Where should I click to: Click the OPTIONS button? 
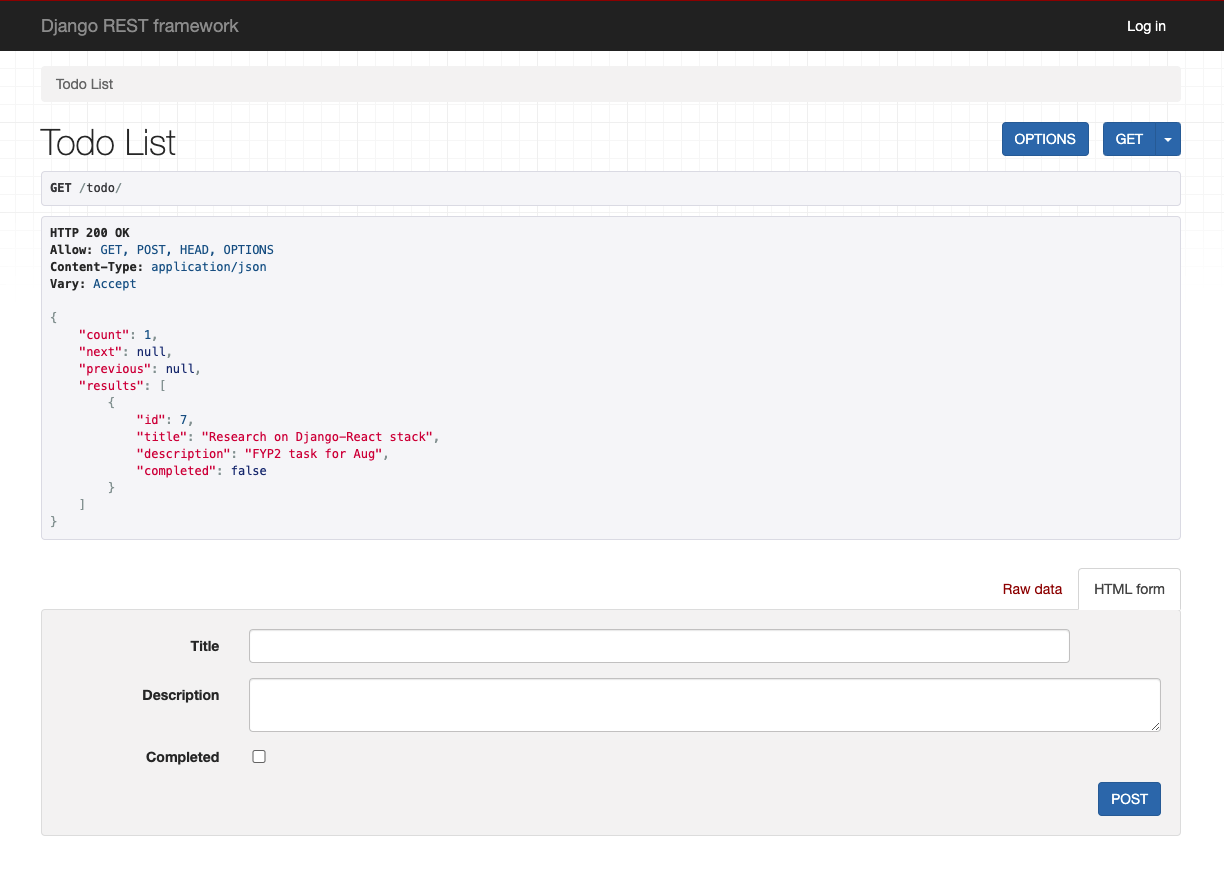[x=1045, y=139]
